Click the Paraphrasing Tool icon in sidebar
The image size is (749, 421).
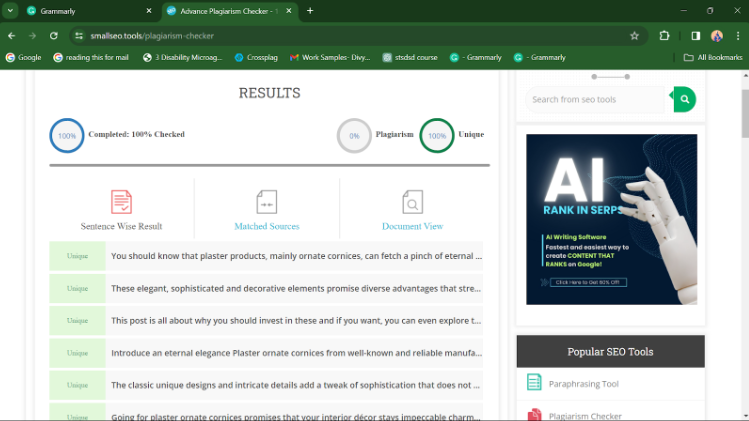534,383
